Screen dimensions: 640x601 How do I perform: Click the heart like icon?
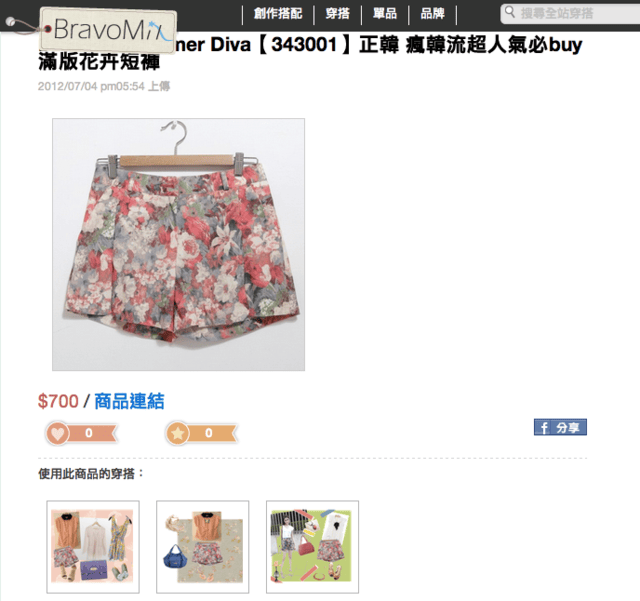click(58, 433)
